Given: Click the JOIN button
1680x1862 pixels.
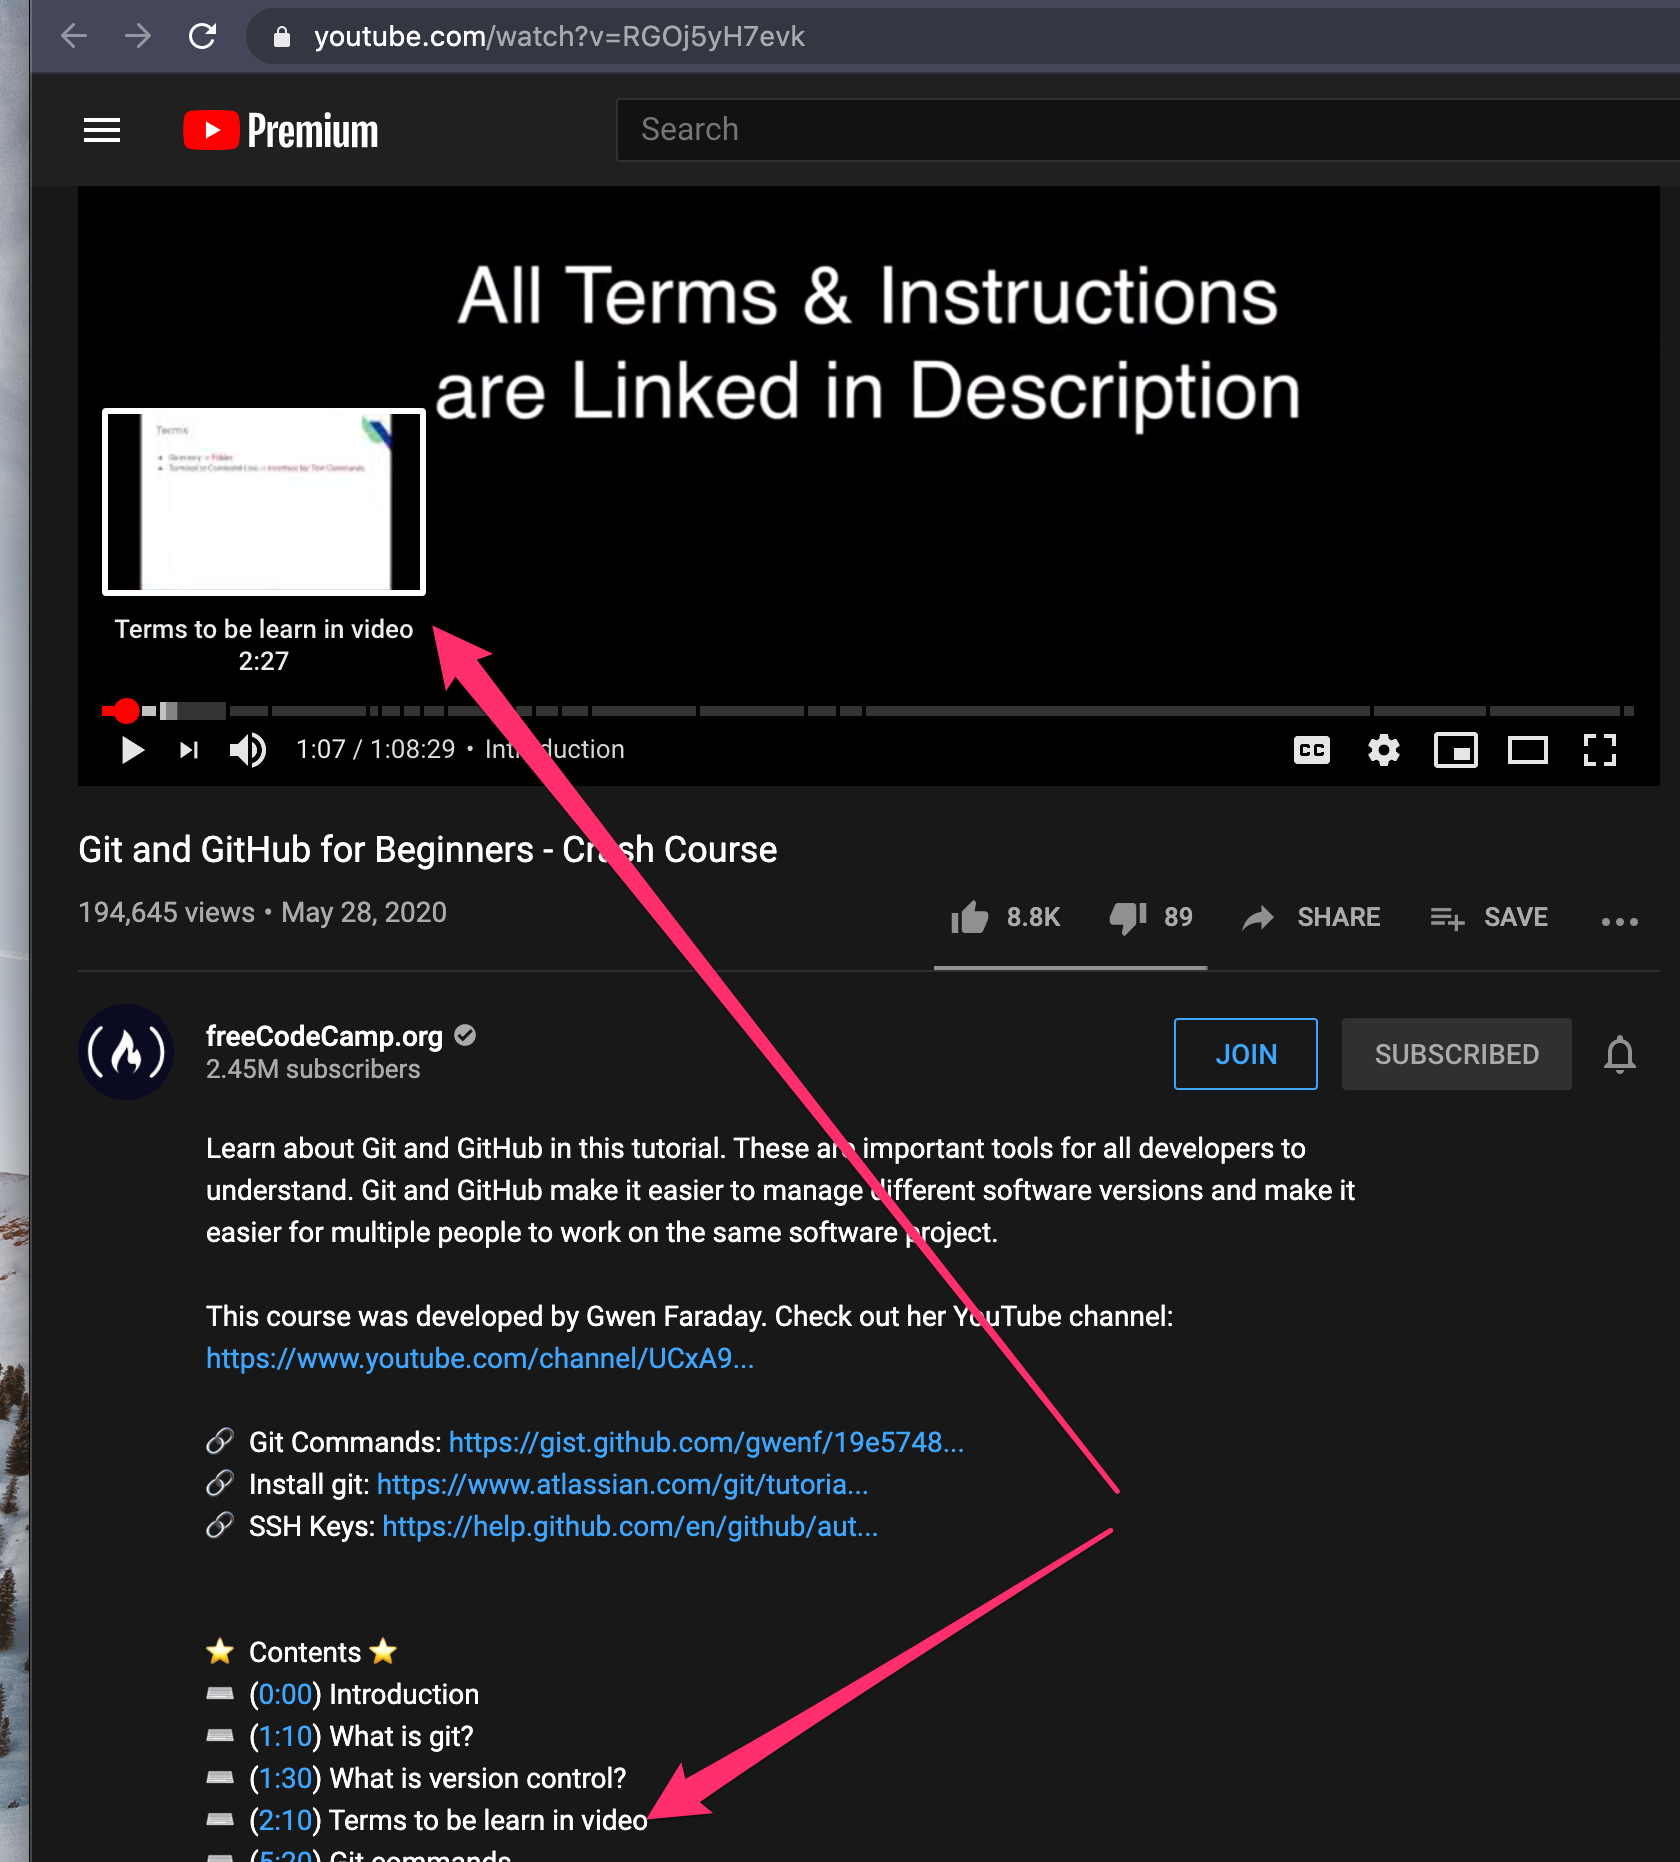Looking at the screenshot, I should (1245, 1054).
